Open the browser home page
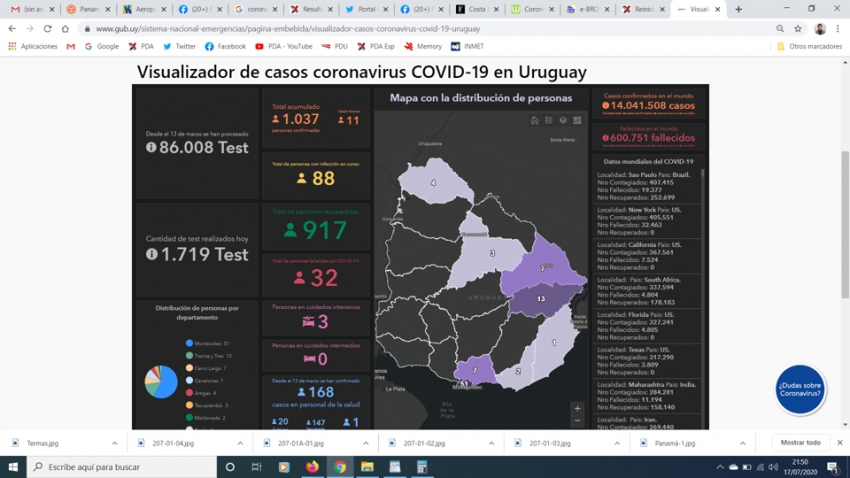 point(65,29)
